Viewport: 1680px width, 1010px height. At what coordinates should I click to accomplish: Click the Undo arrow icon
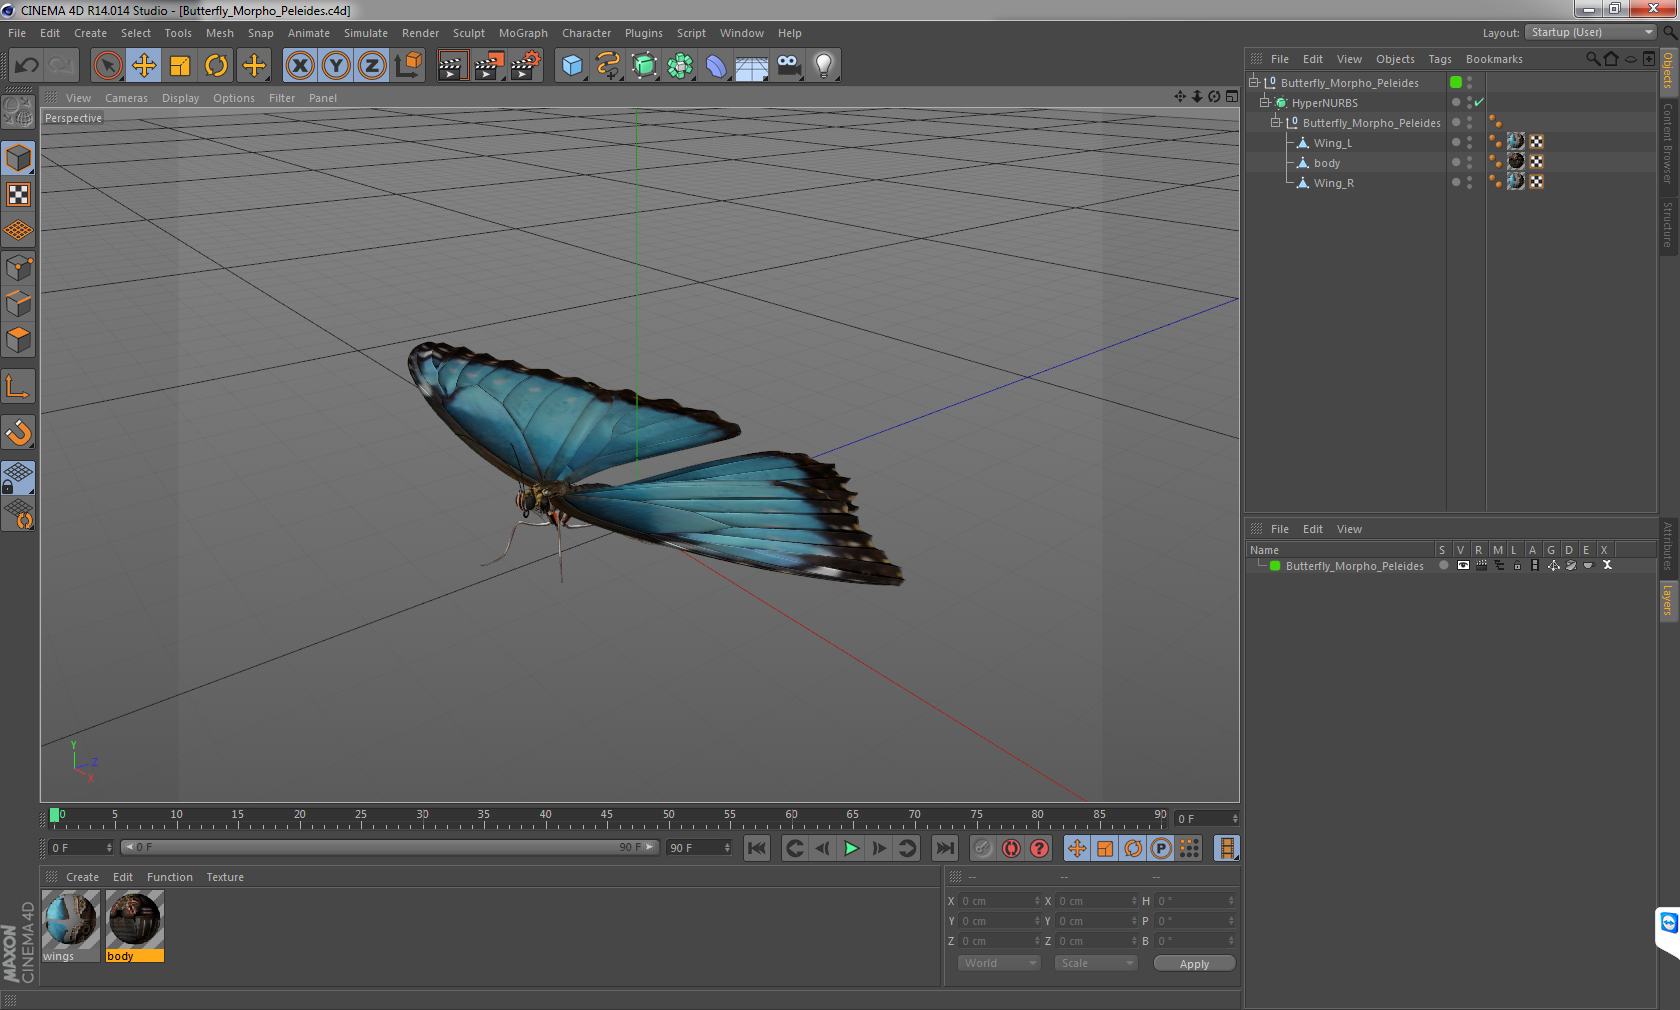pyautogui.click(x=27, y=66)
